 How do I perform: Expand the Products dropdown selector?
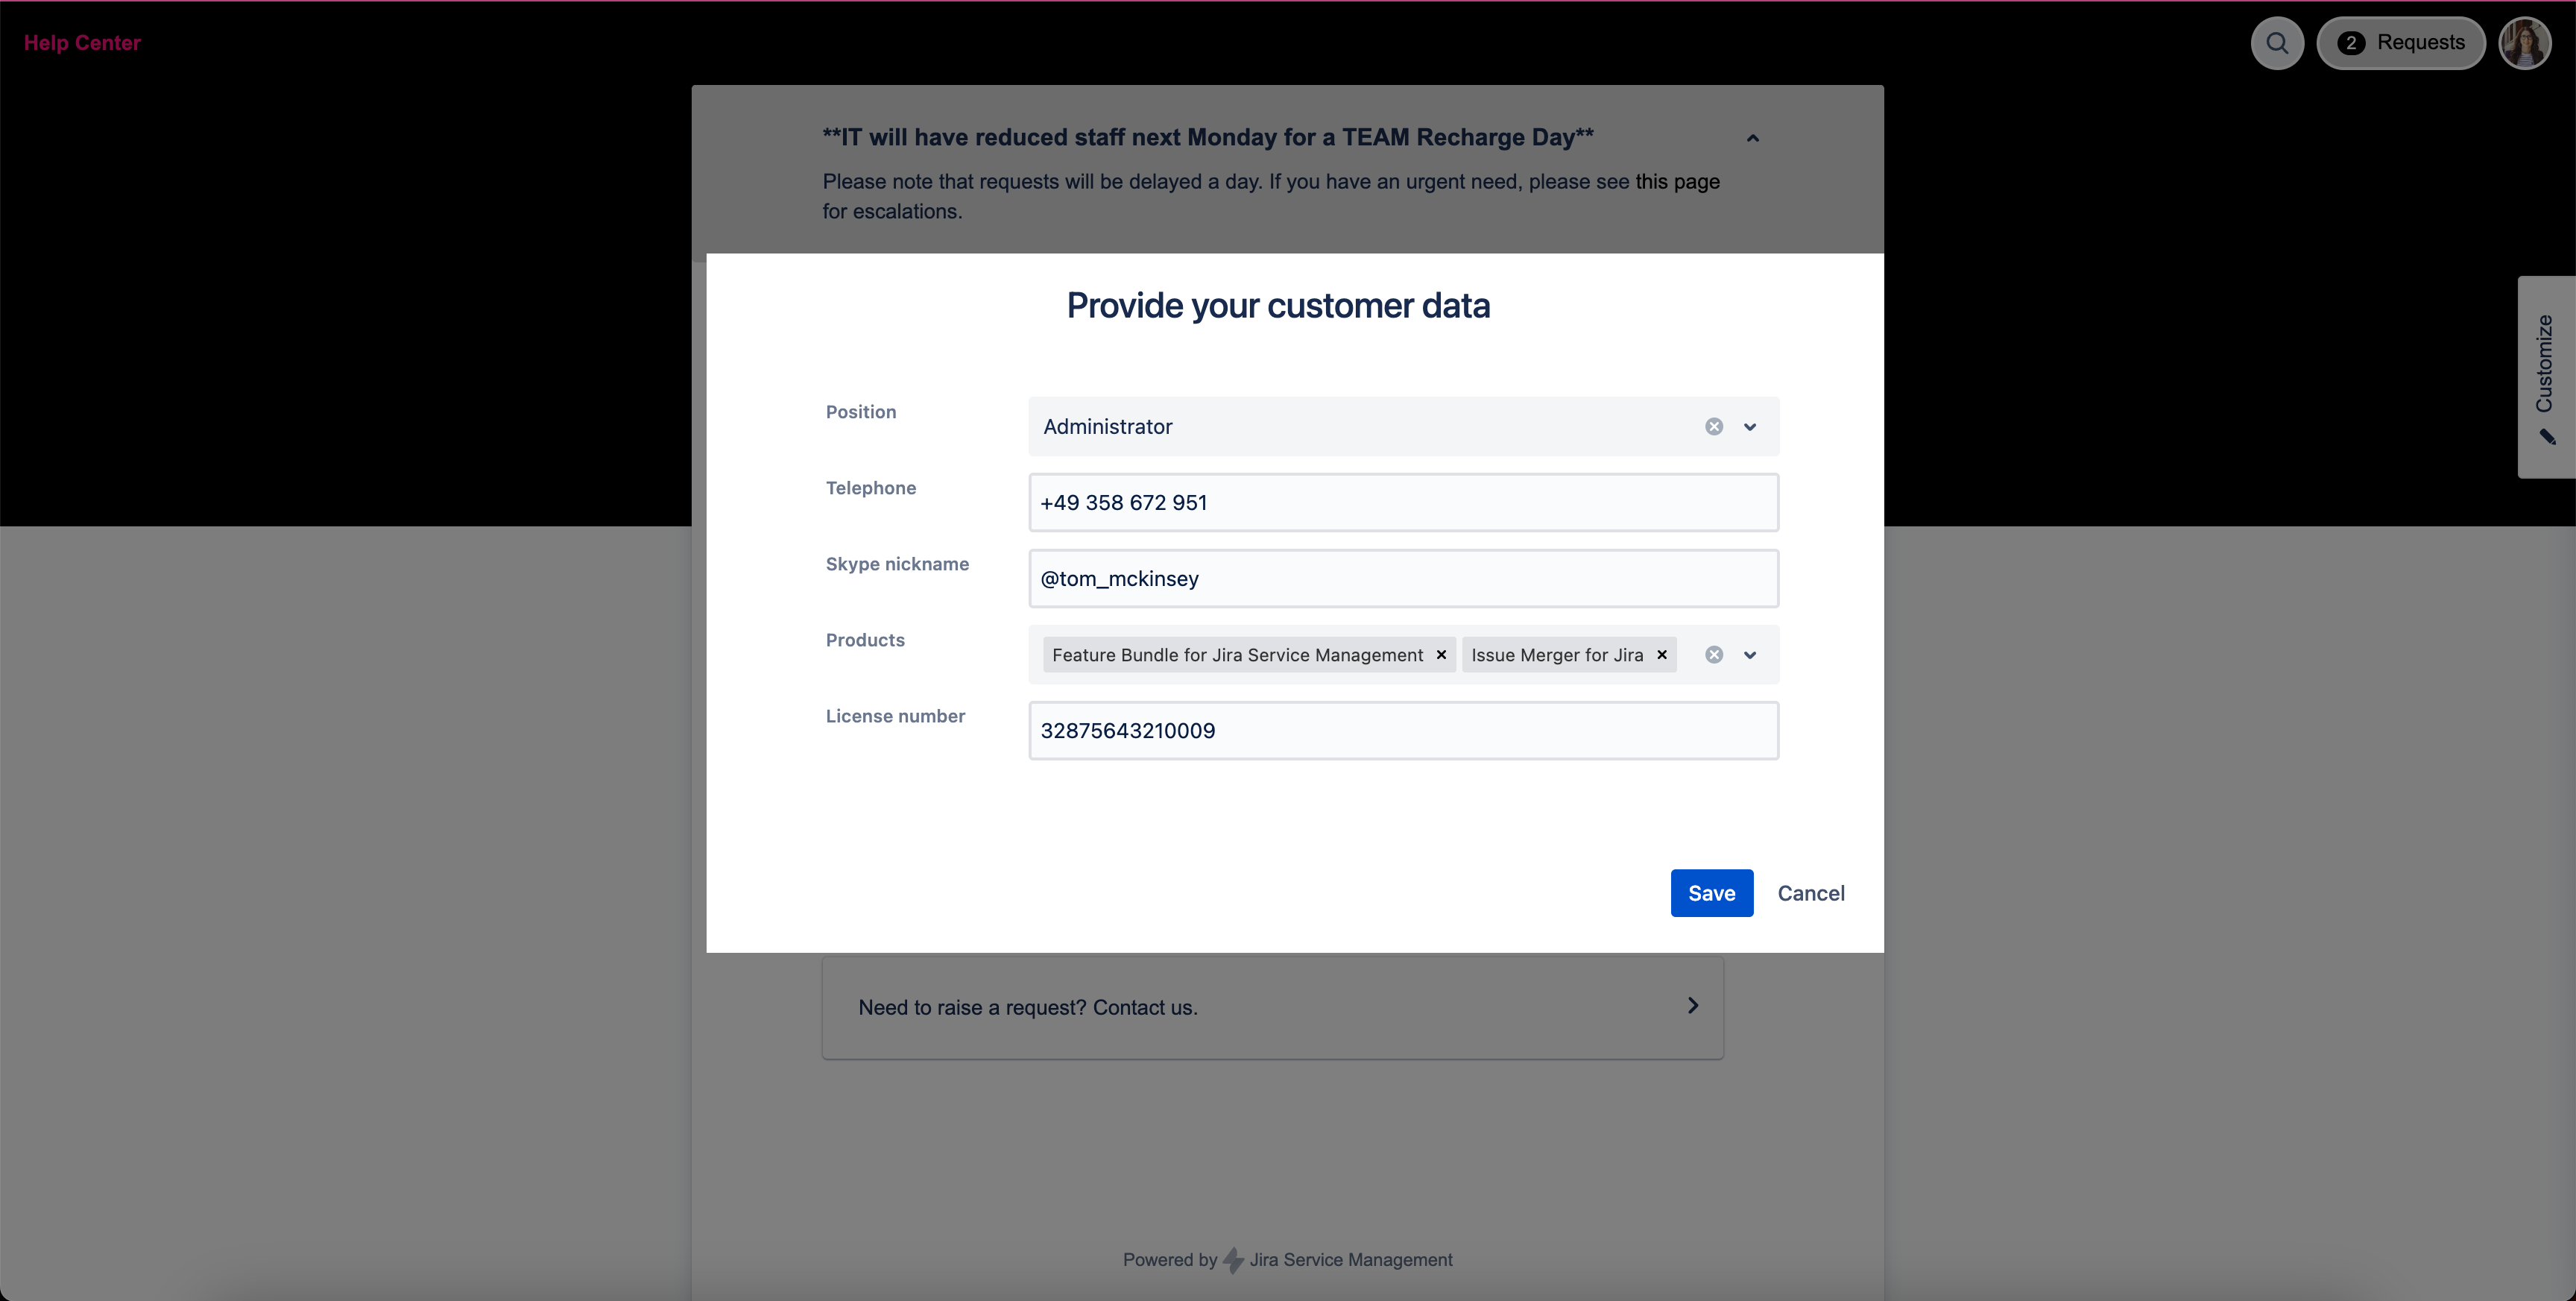(1752, 654)
